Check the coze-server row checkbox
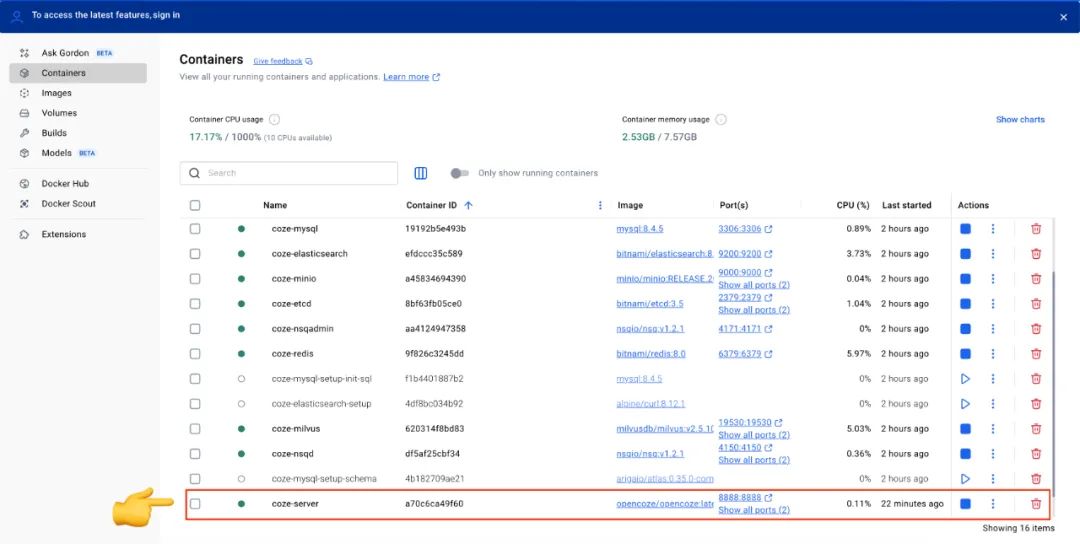The width and height of the screenshot is (1080, 544). pos(195,504)
